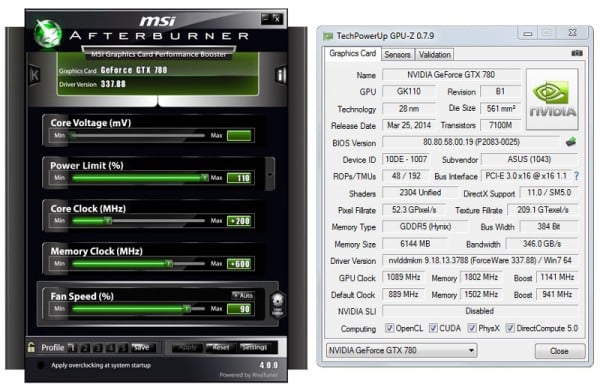Click BIOS Version field in GPU-Z
The image size is (600, 390).
(471, 142)
